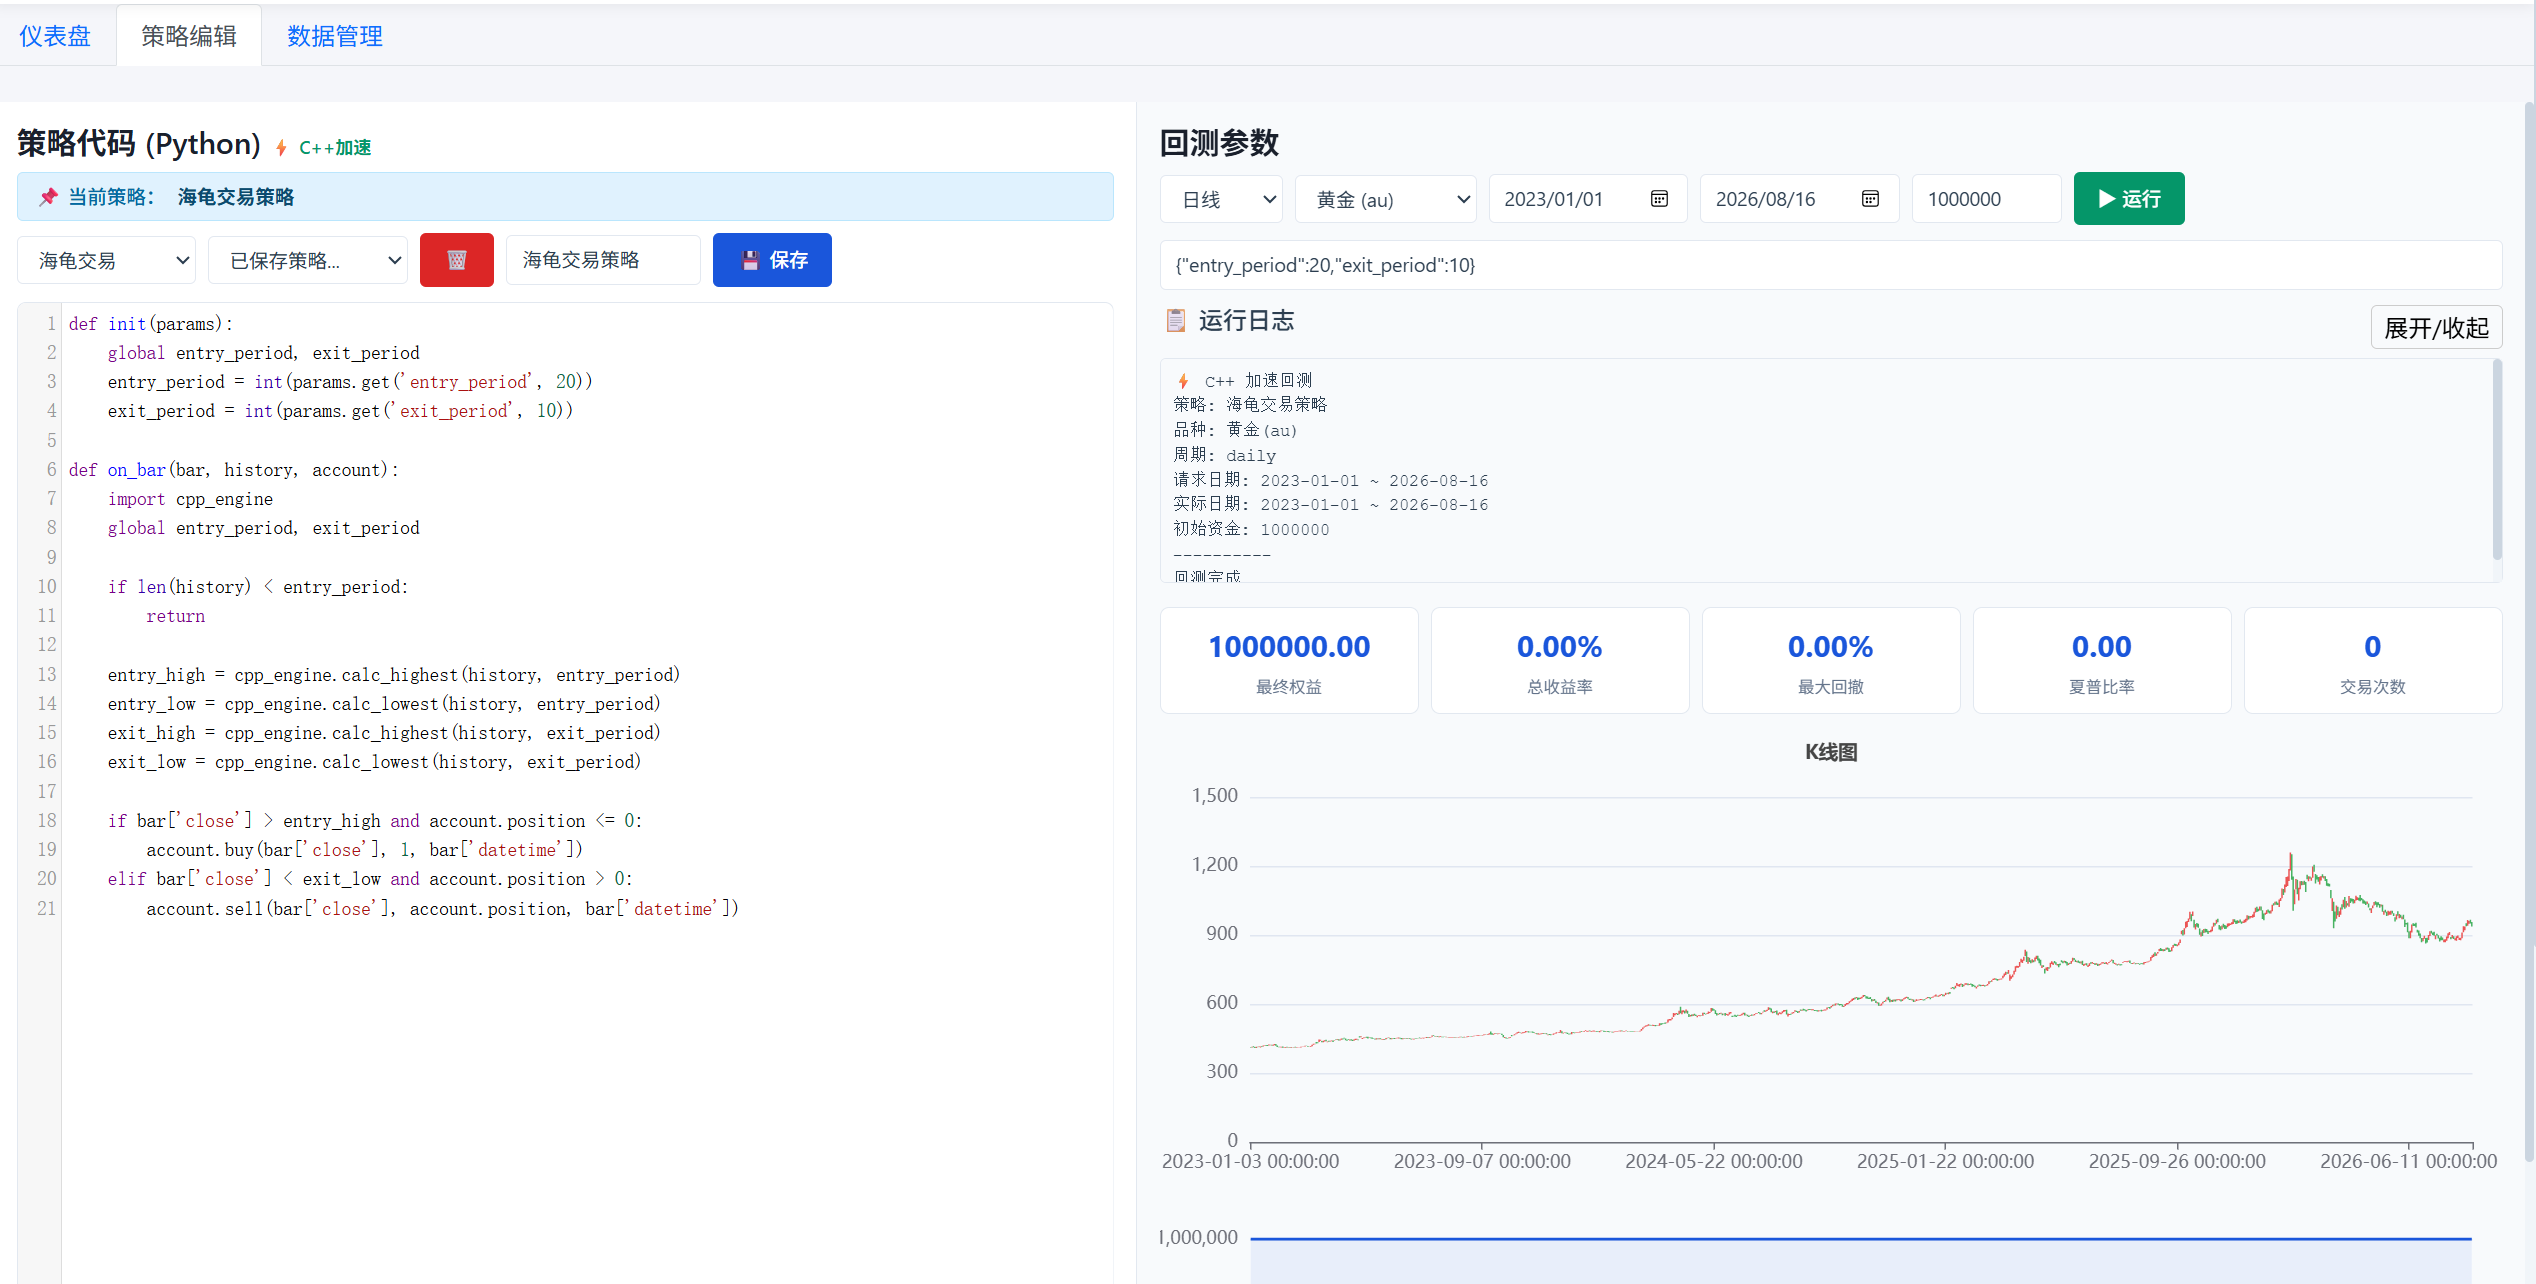Click code line 21 account.sell call
The height and width of the screenshot is (1284, 2536).
pyautogui.click(x=442, y=909)
